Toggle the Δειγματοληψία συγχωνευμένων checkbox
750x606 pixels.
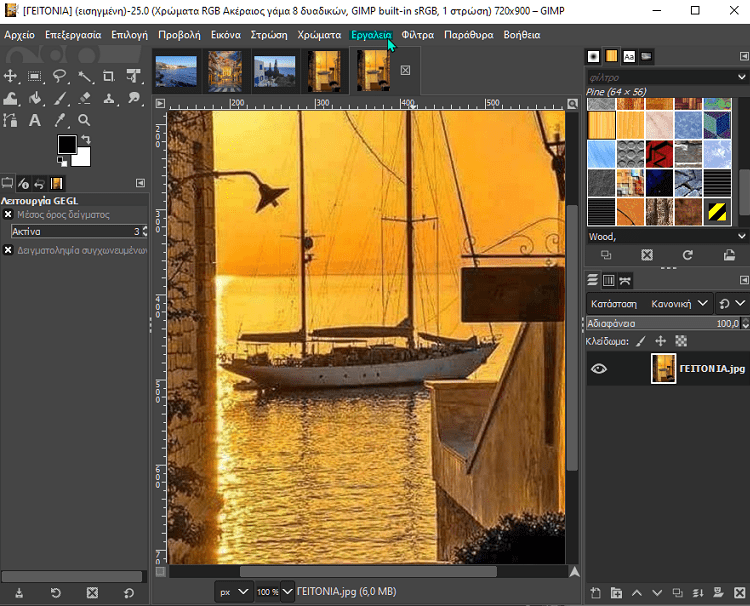point(8,250)
